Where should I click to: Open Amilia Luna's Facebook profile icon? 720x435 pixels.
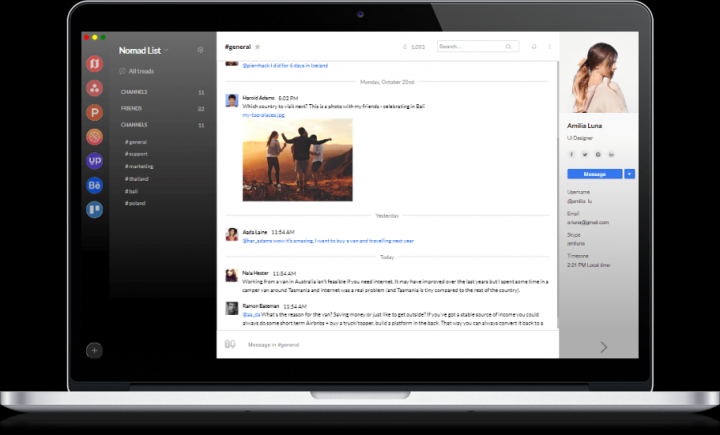[x=572, y=154]
